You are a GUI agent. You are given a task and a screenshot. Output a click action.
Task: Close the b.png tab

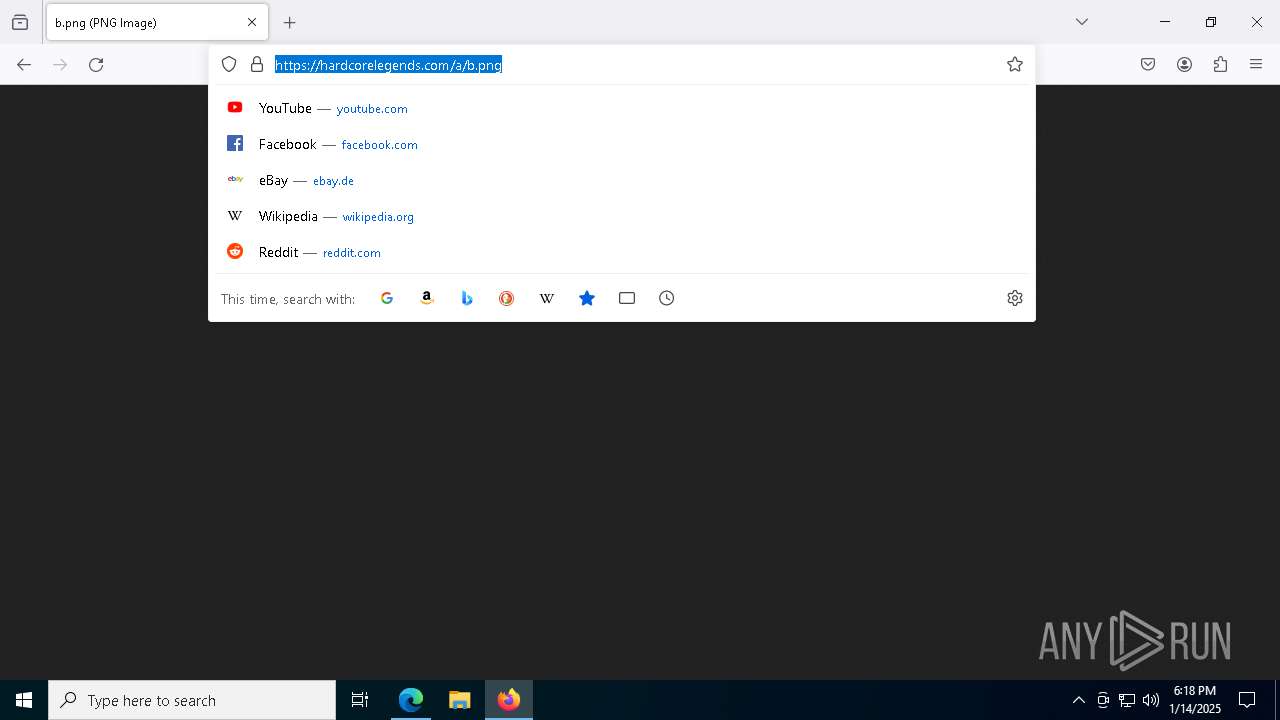[x=252, y=22]
